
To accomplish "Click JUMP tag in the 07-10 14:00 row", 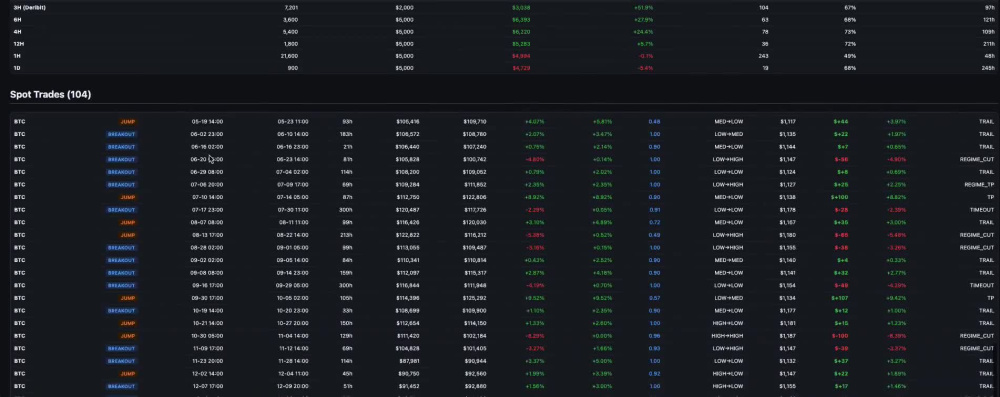I will (128, 197).
